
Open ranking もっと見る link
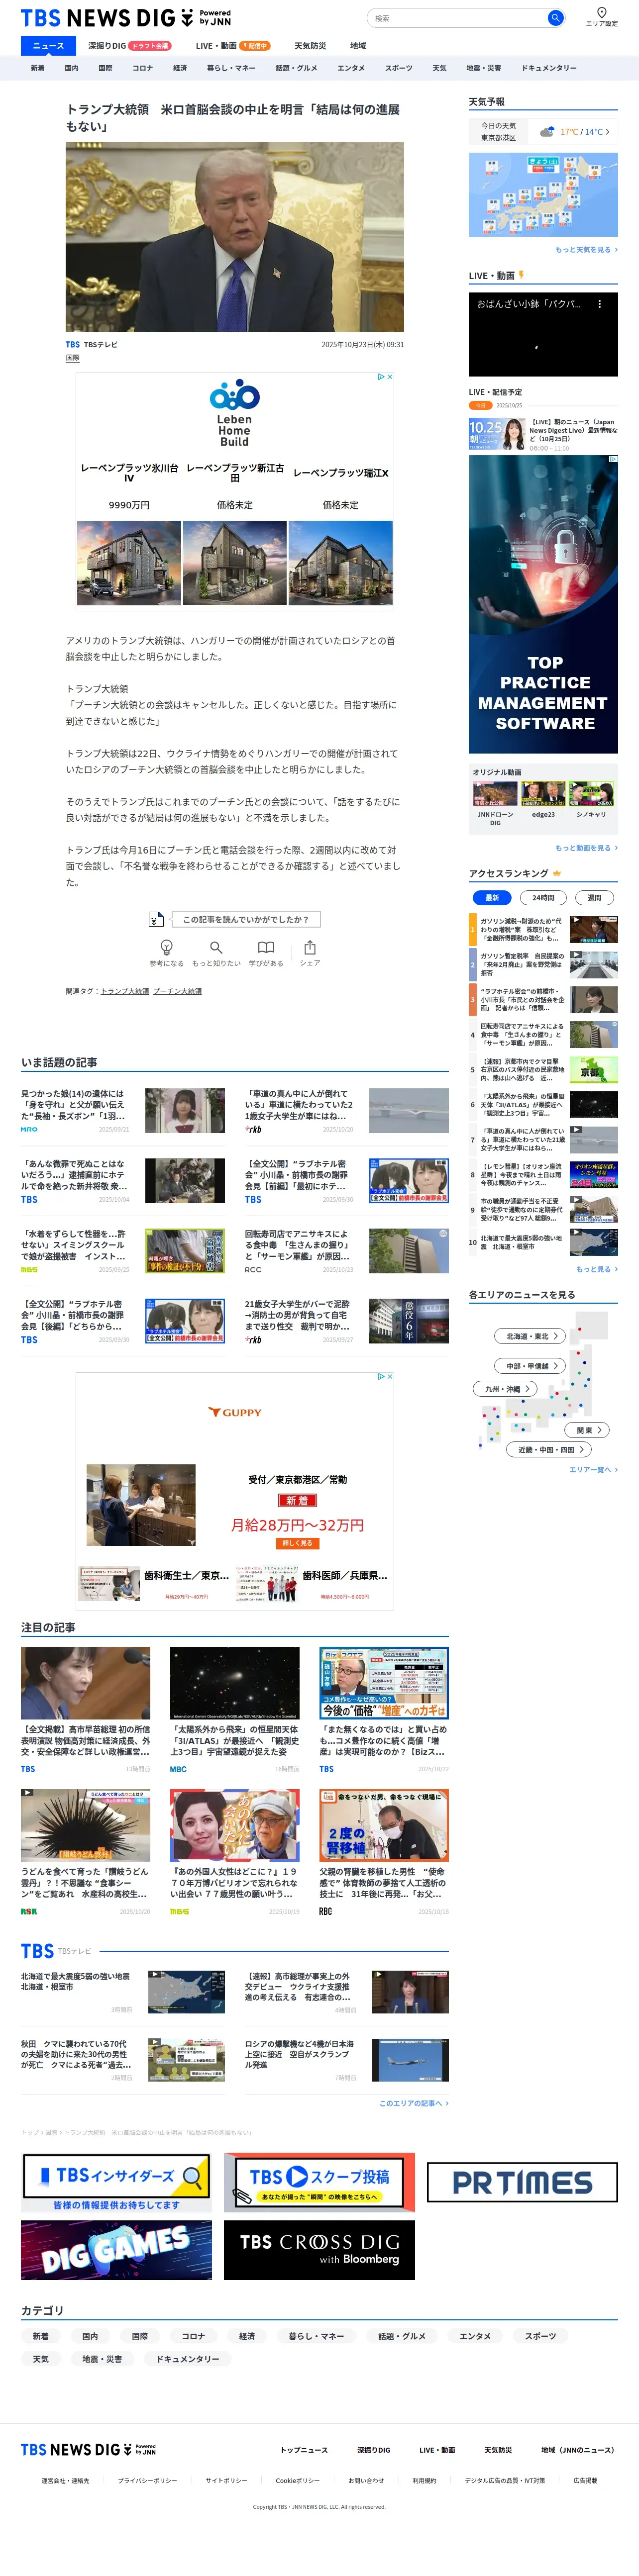[596, 1269]
